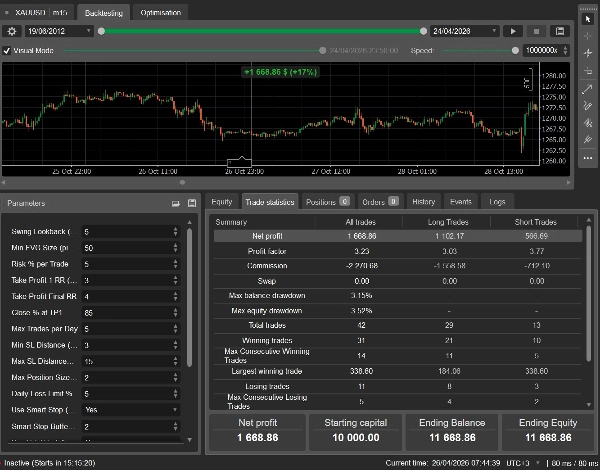Switch to the Optimisation tab
Viewport: 600px width, 470px height.
160,13
